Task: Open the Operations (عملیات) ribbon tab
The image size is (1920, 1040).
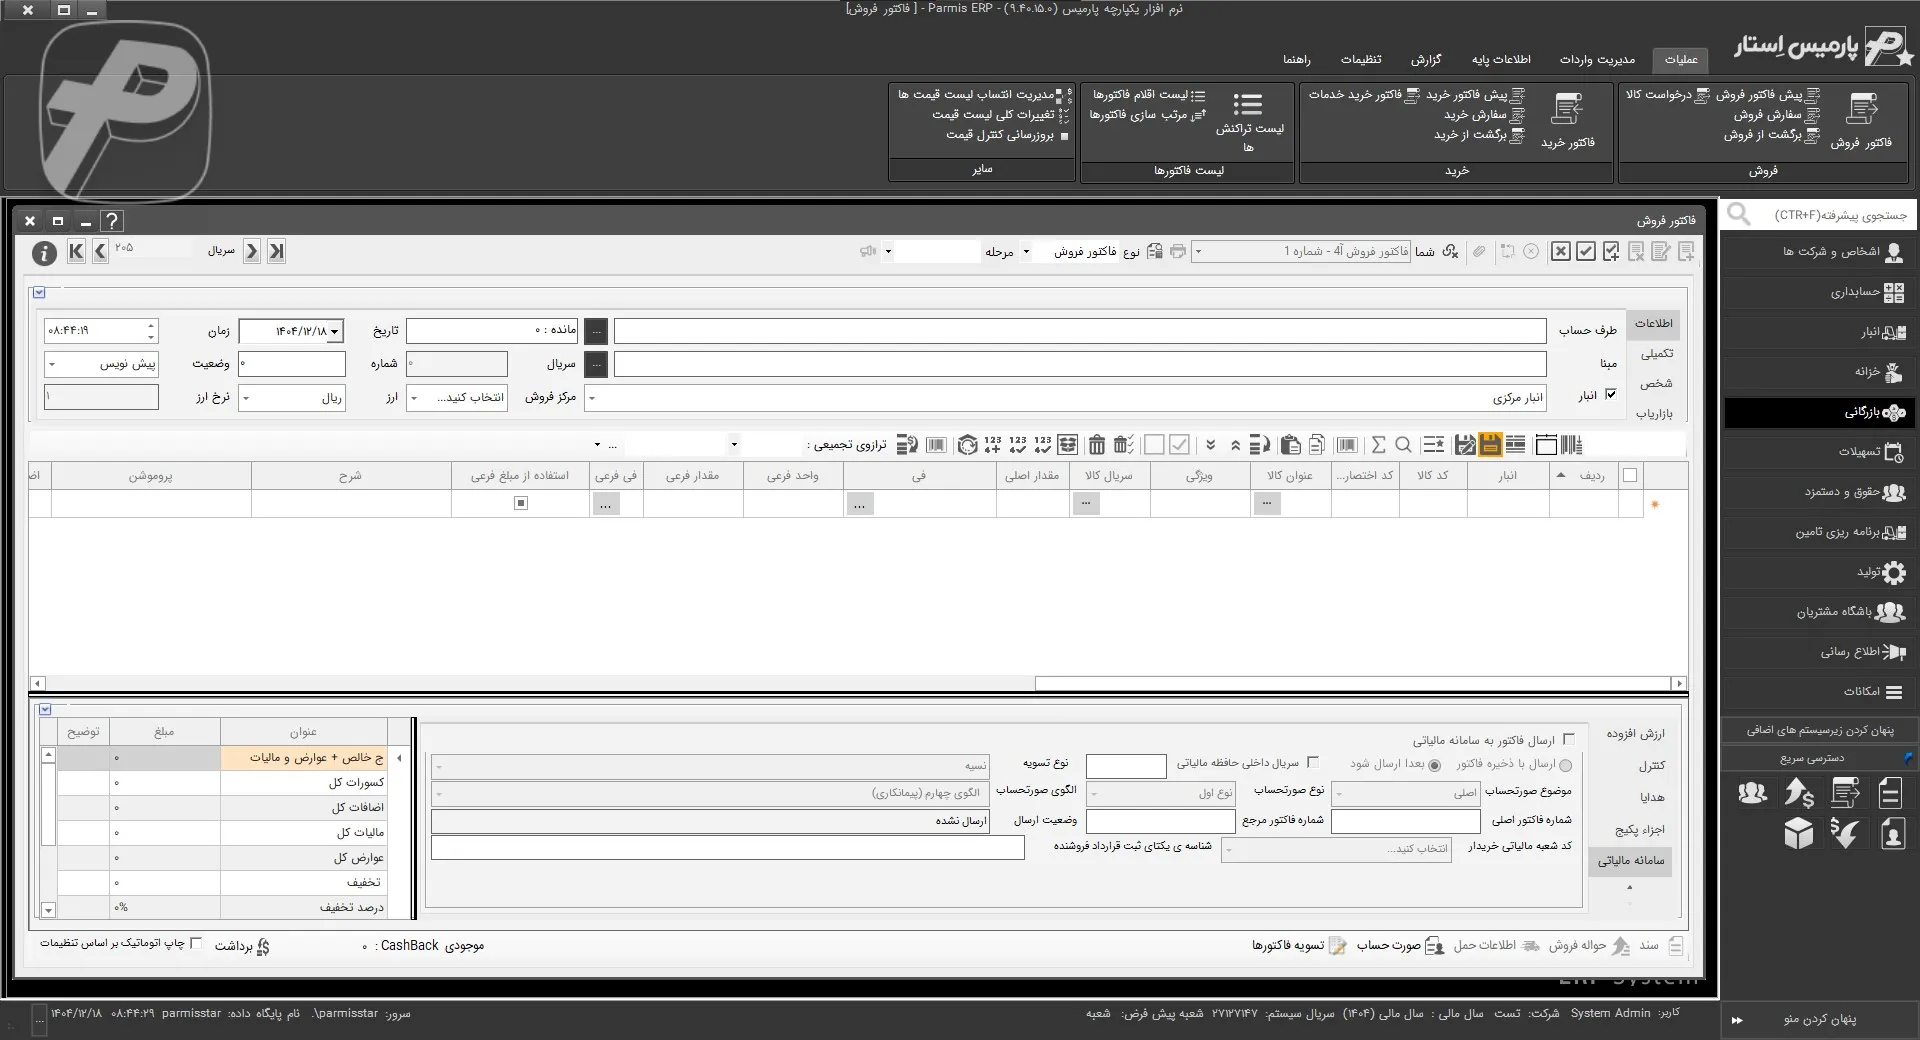Action: pos(1681,60)
